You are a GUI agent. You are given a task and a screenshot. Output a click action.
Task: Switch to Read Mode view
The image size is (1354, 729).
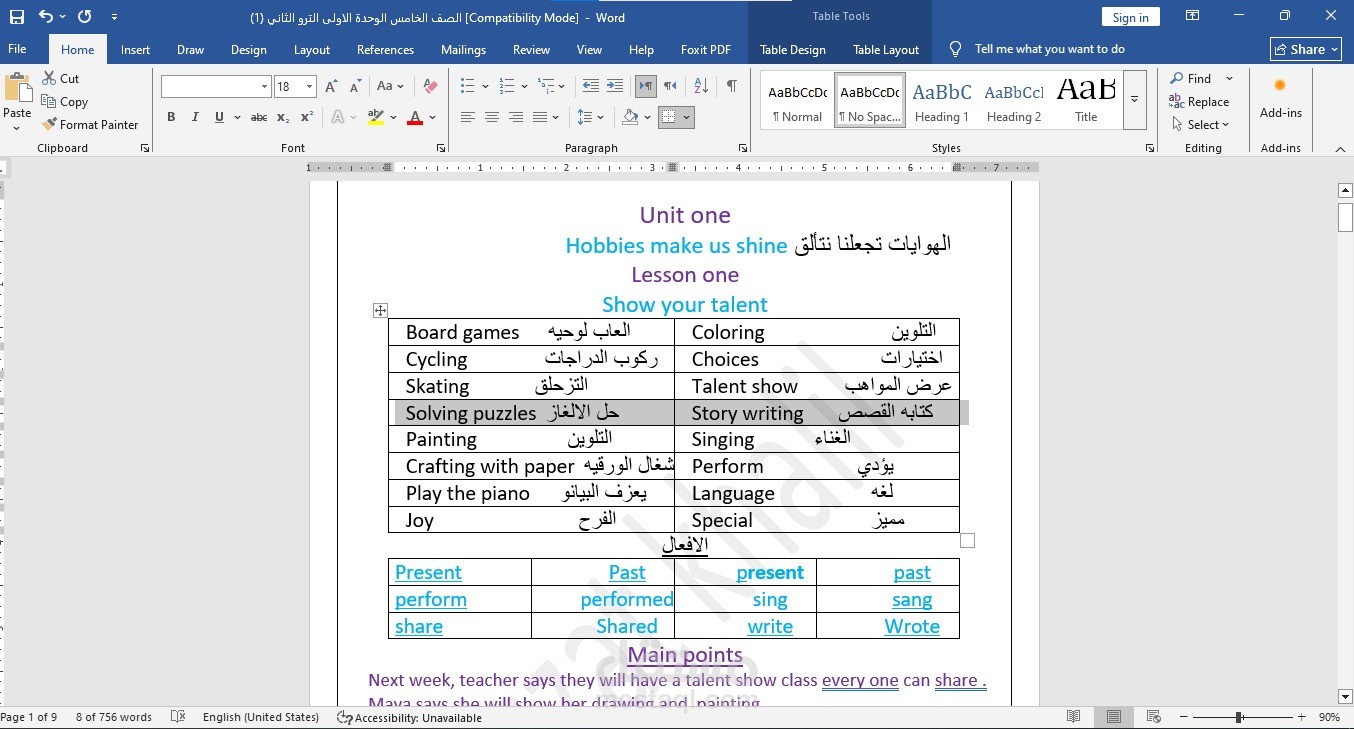(x=1074, y=717)
